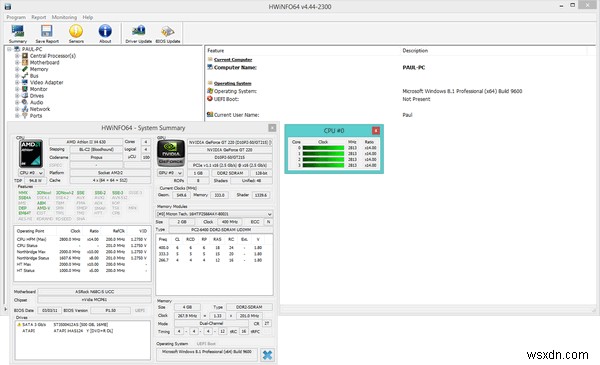The image size is (600, 365).
Task: Click the Video Adapter icon in the tree
Action: tap(25, 82)
